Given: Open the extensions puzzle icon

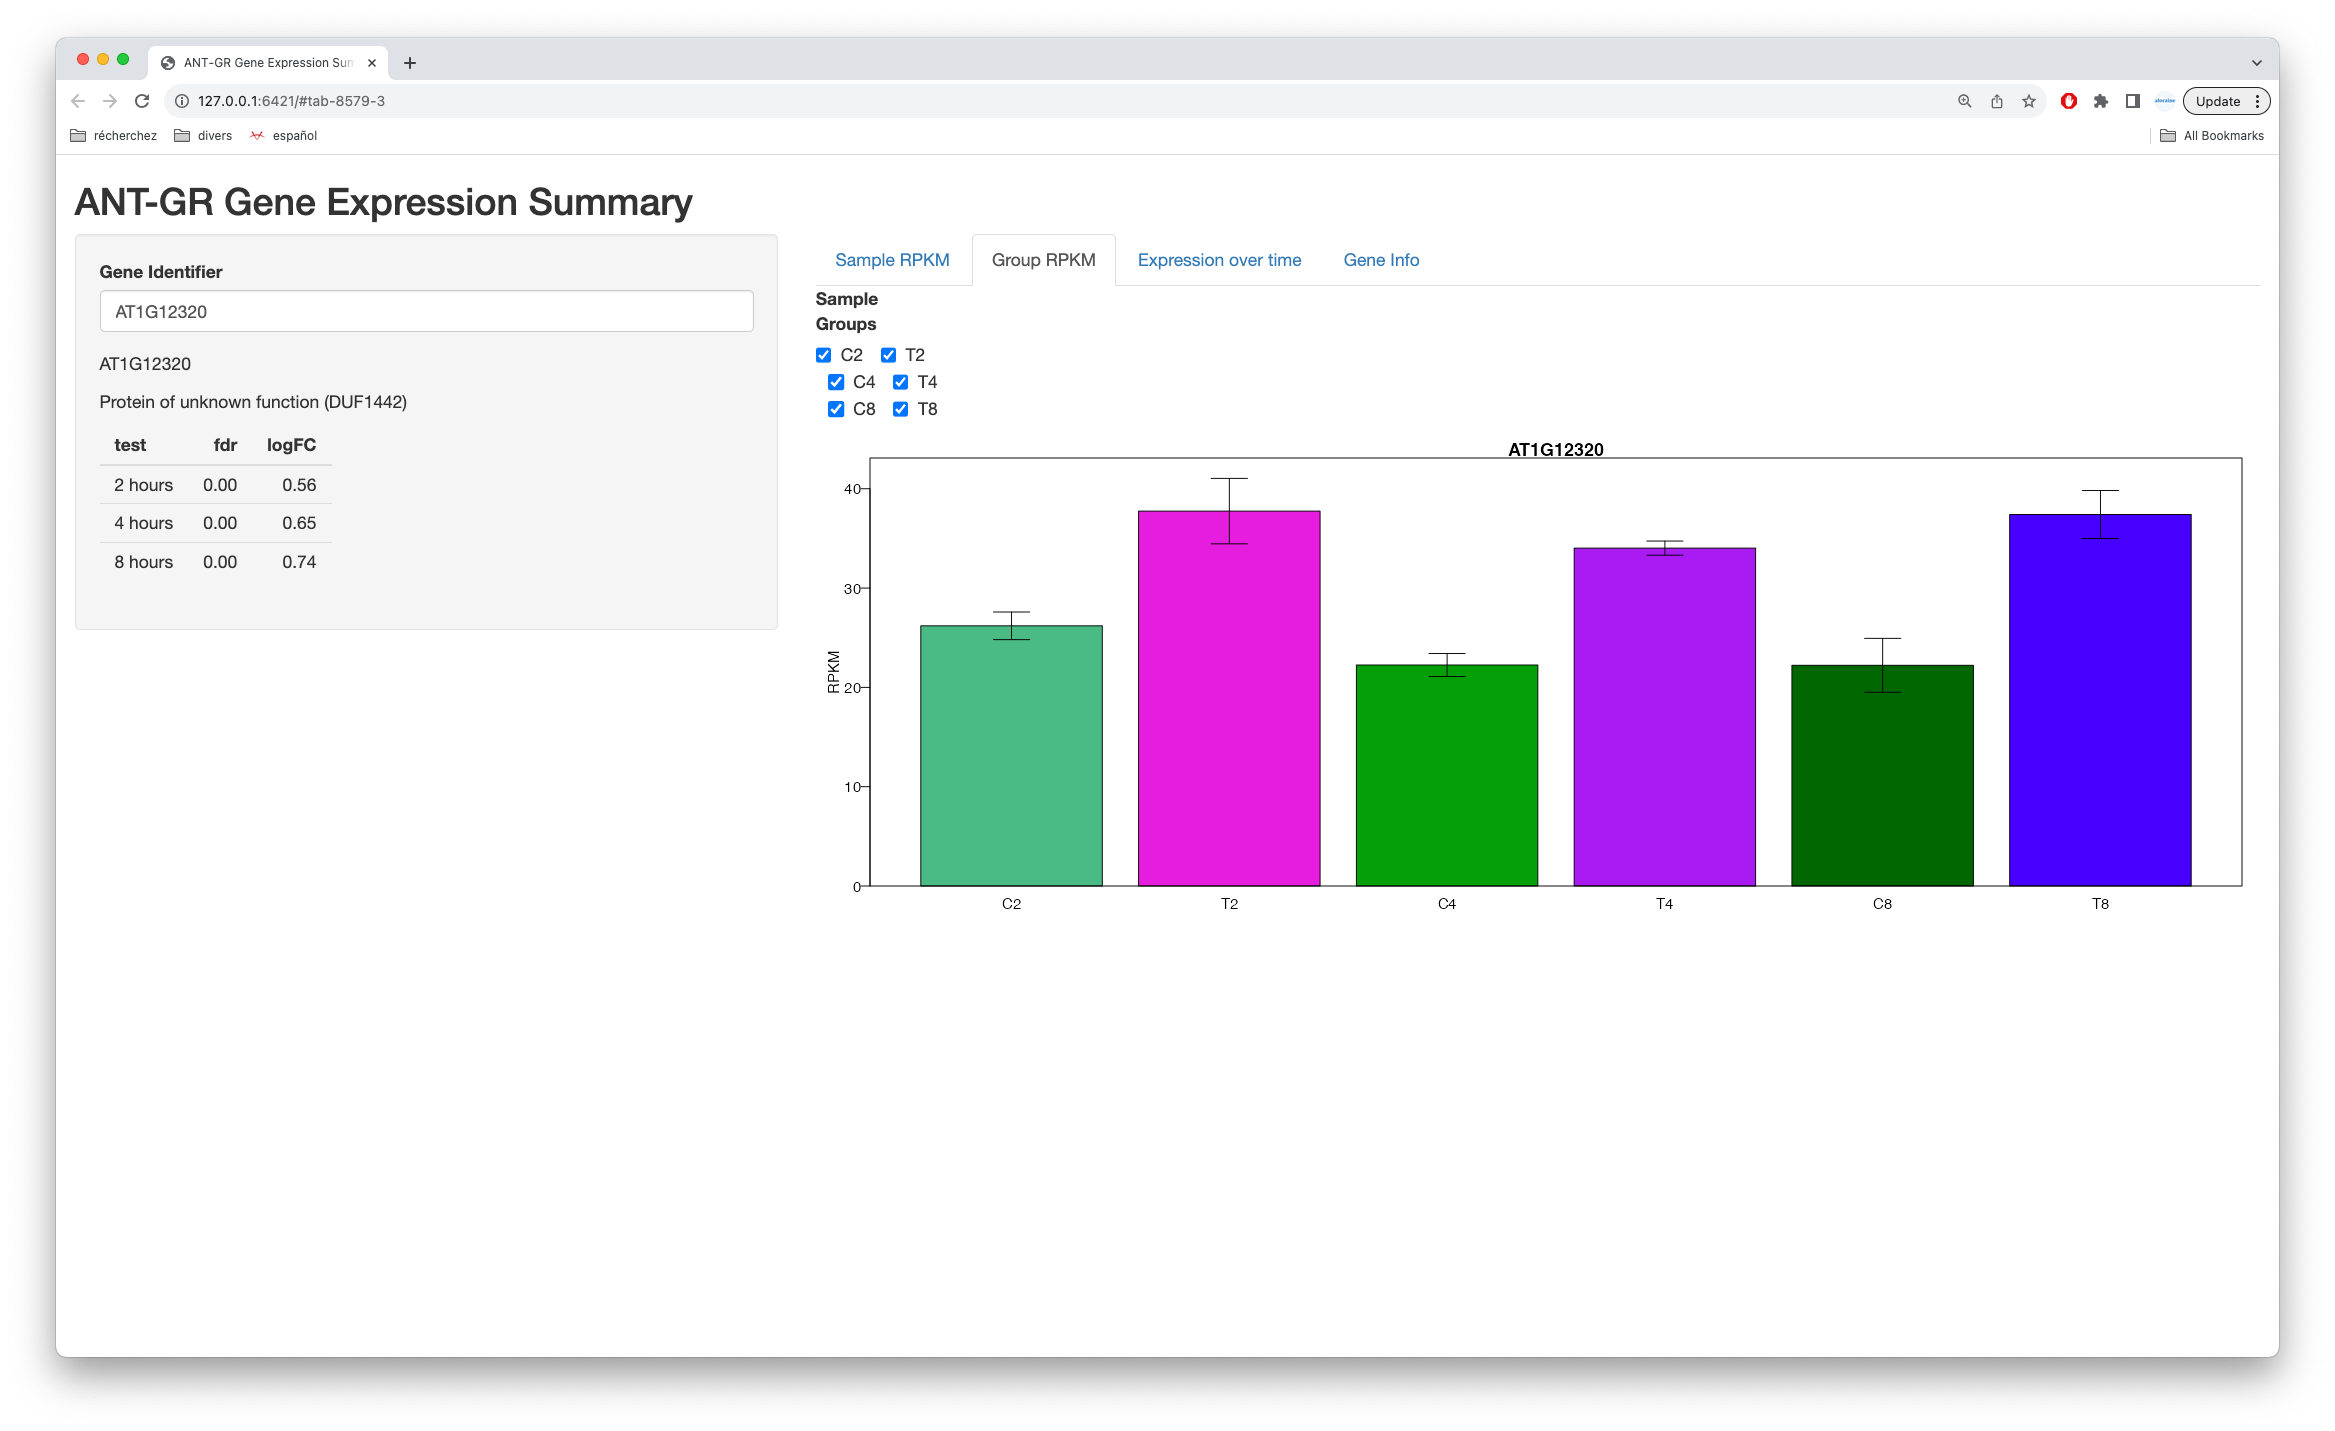Looking at the screenshot, I should click(2101, 101).
